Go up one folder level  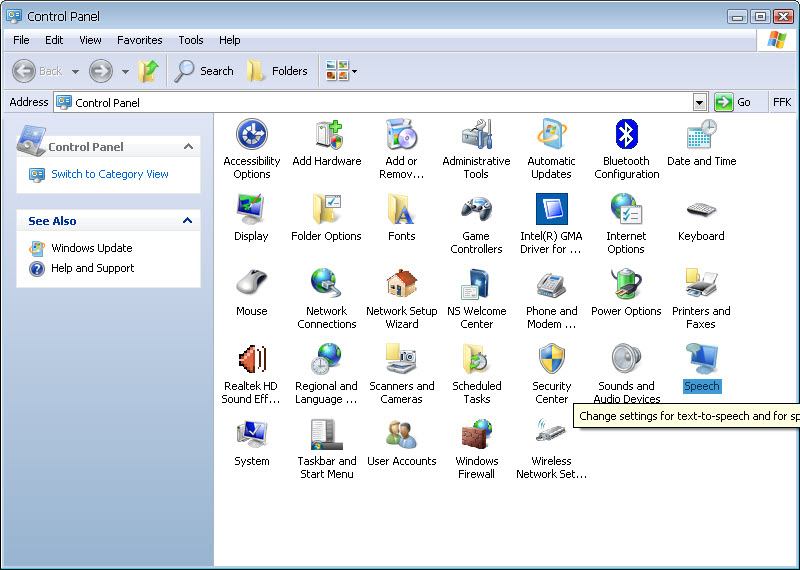[148, 71]
